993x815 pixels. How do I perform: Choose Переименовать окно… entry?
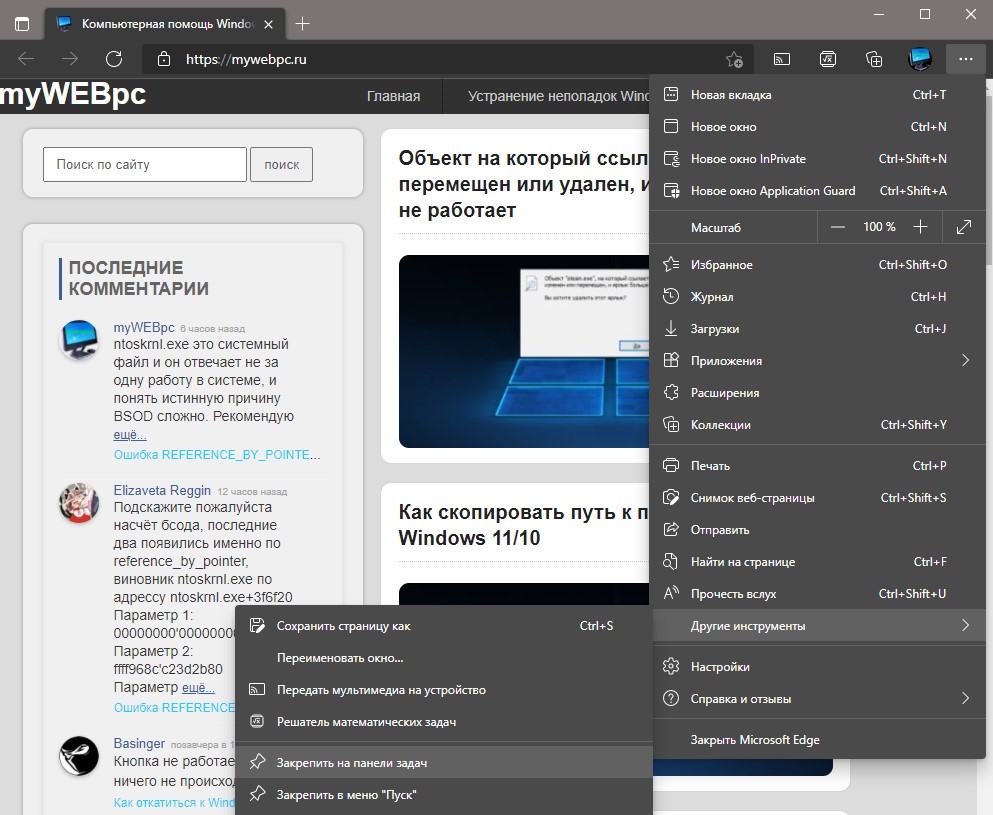443,658
